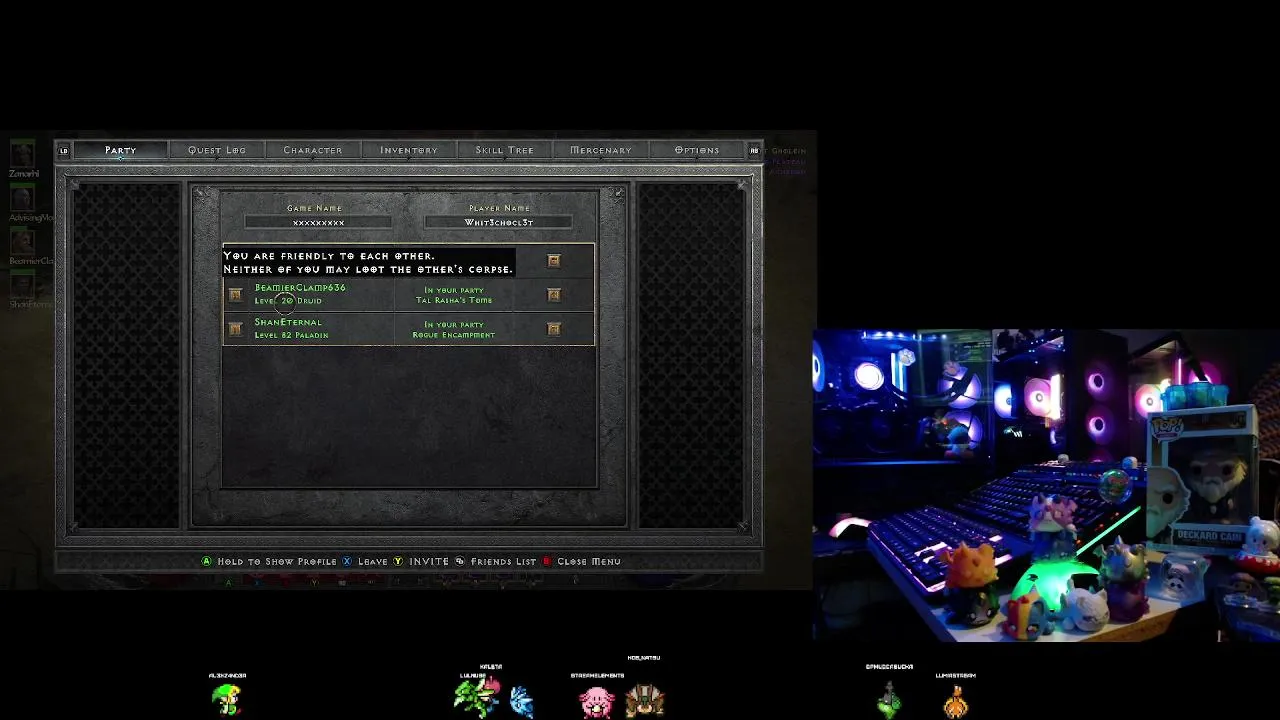Click the right-side button in ShanEternal's row
1280x720 pixels.
tap(554, 329)
